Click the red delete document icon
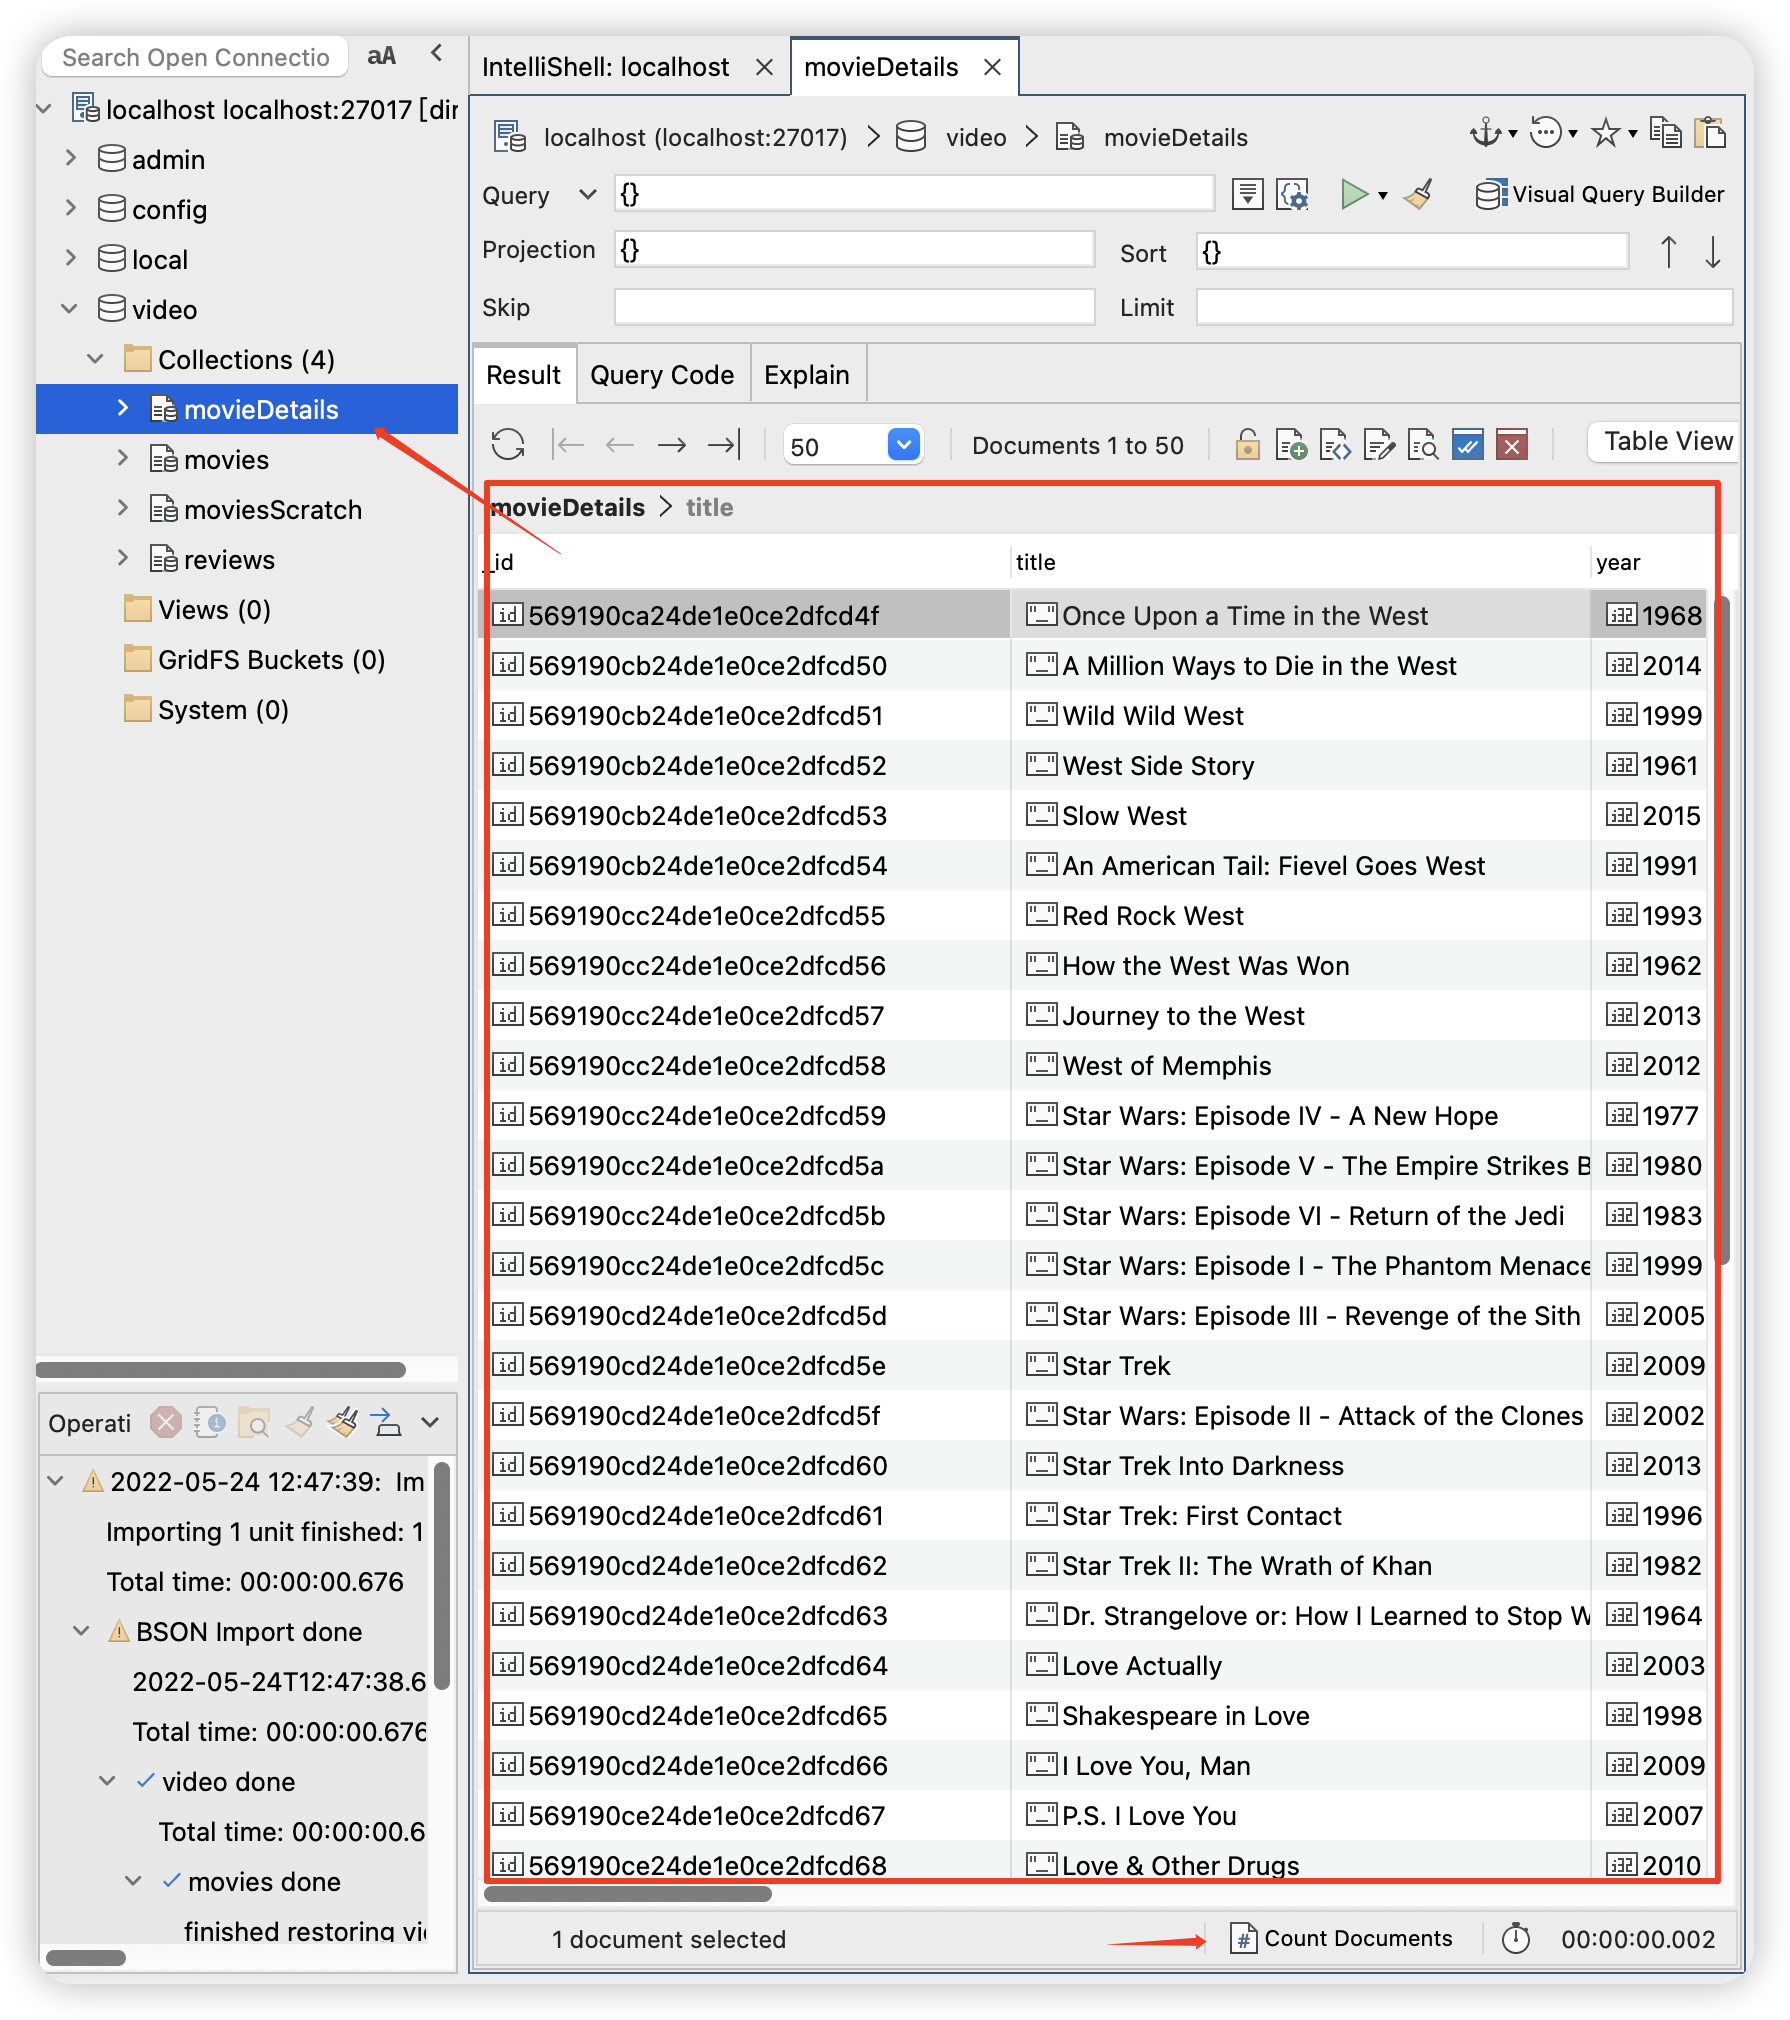 tap(1512, 444)
